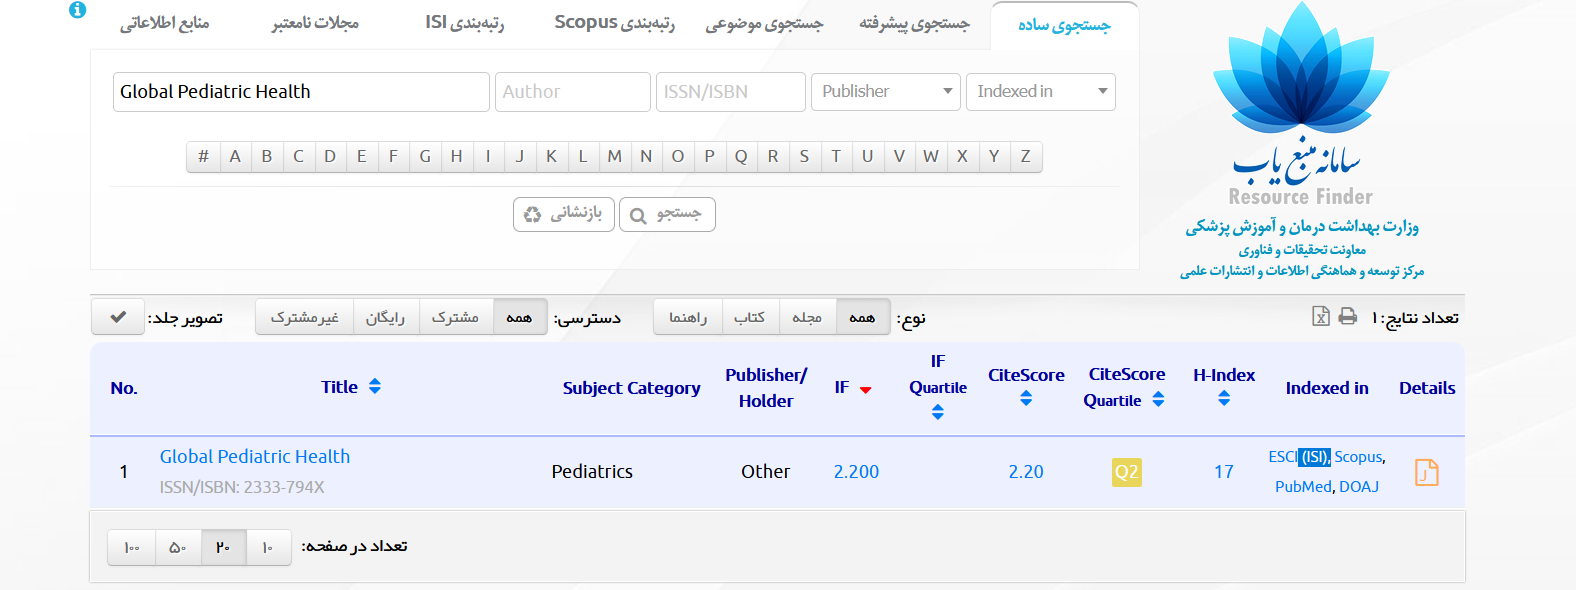Switch to جستجوی ساده tab
This screenshot has height=590, width=1576.
1064,25
